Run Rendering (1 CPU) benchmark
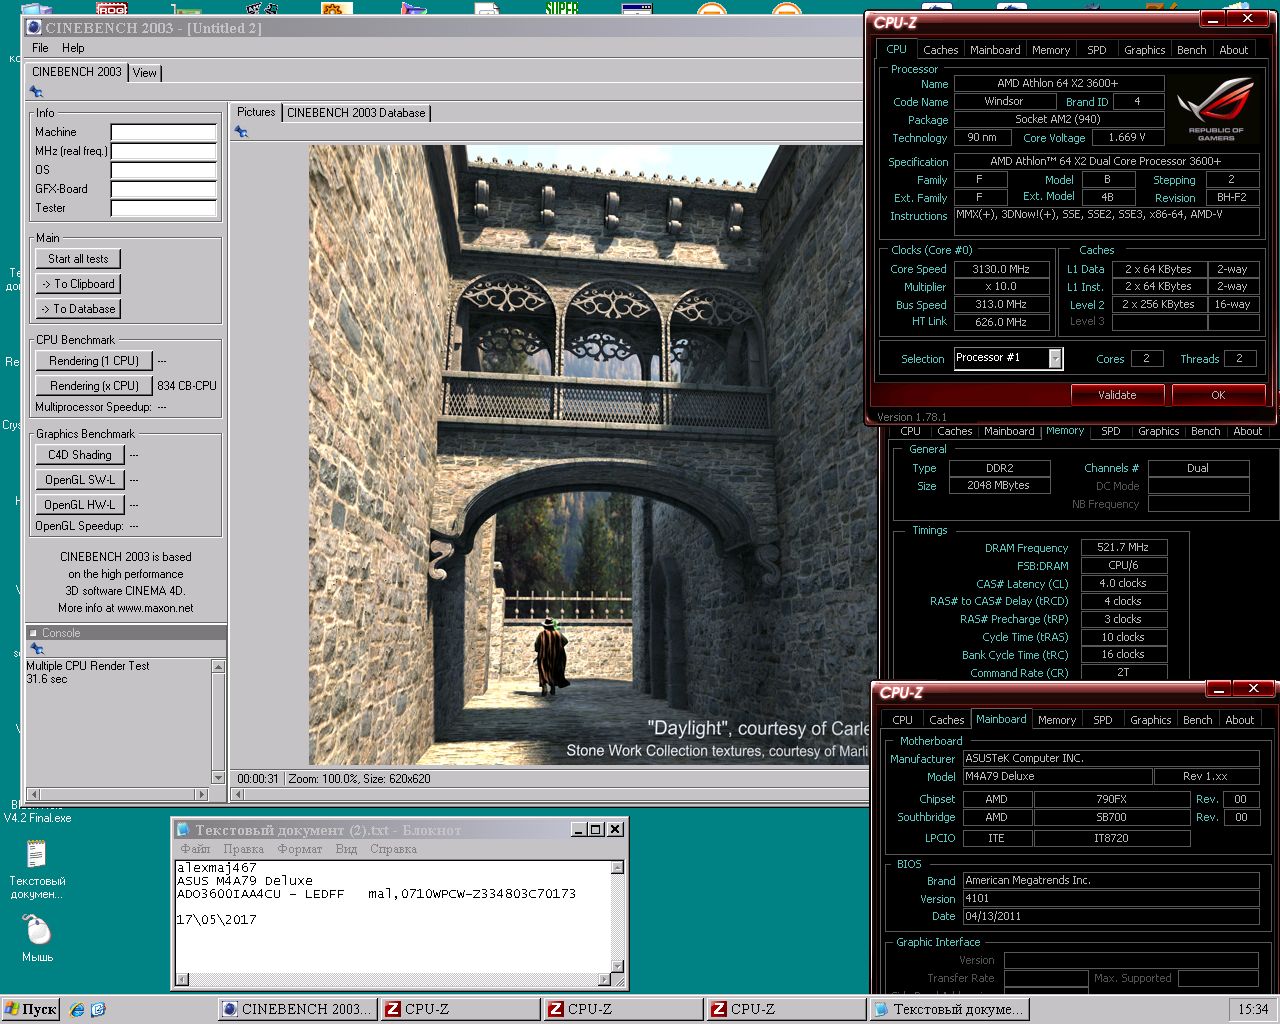 pos(94,361)
